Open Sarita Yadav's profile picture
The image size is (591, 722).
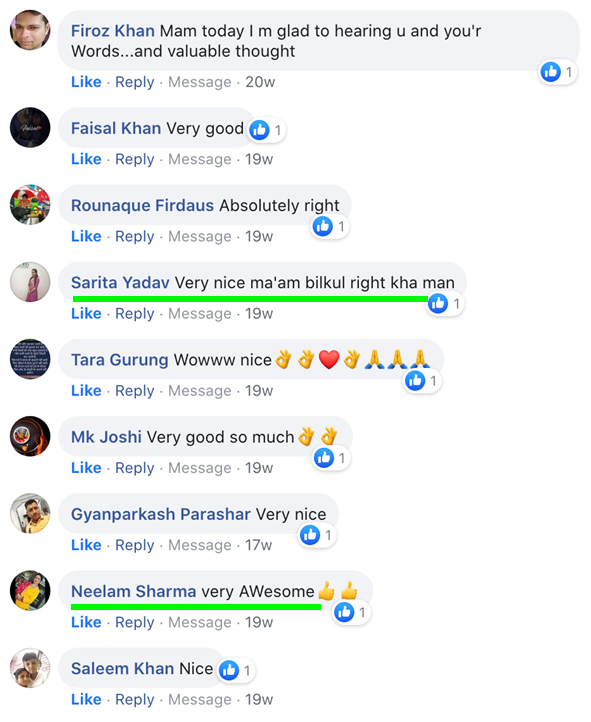(30, 282)
